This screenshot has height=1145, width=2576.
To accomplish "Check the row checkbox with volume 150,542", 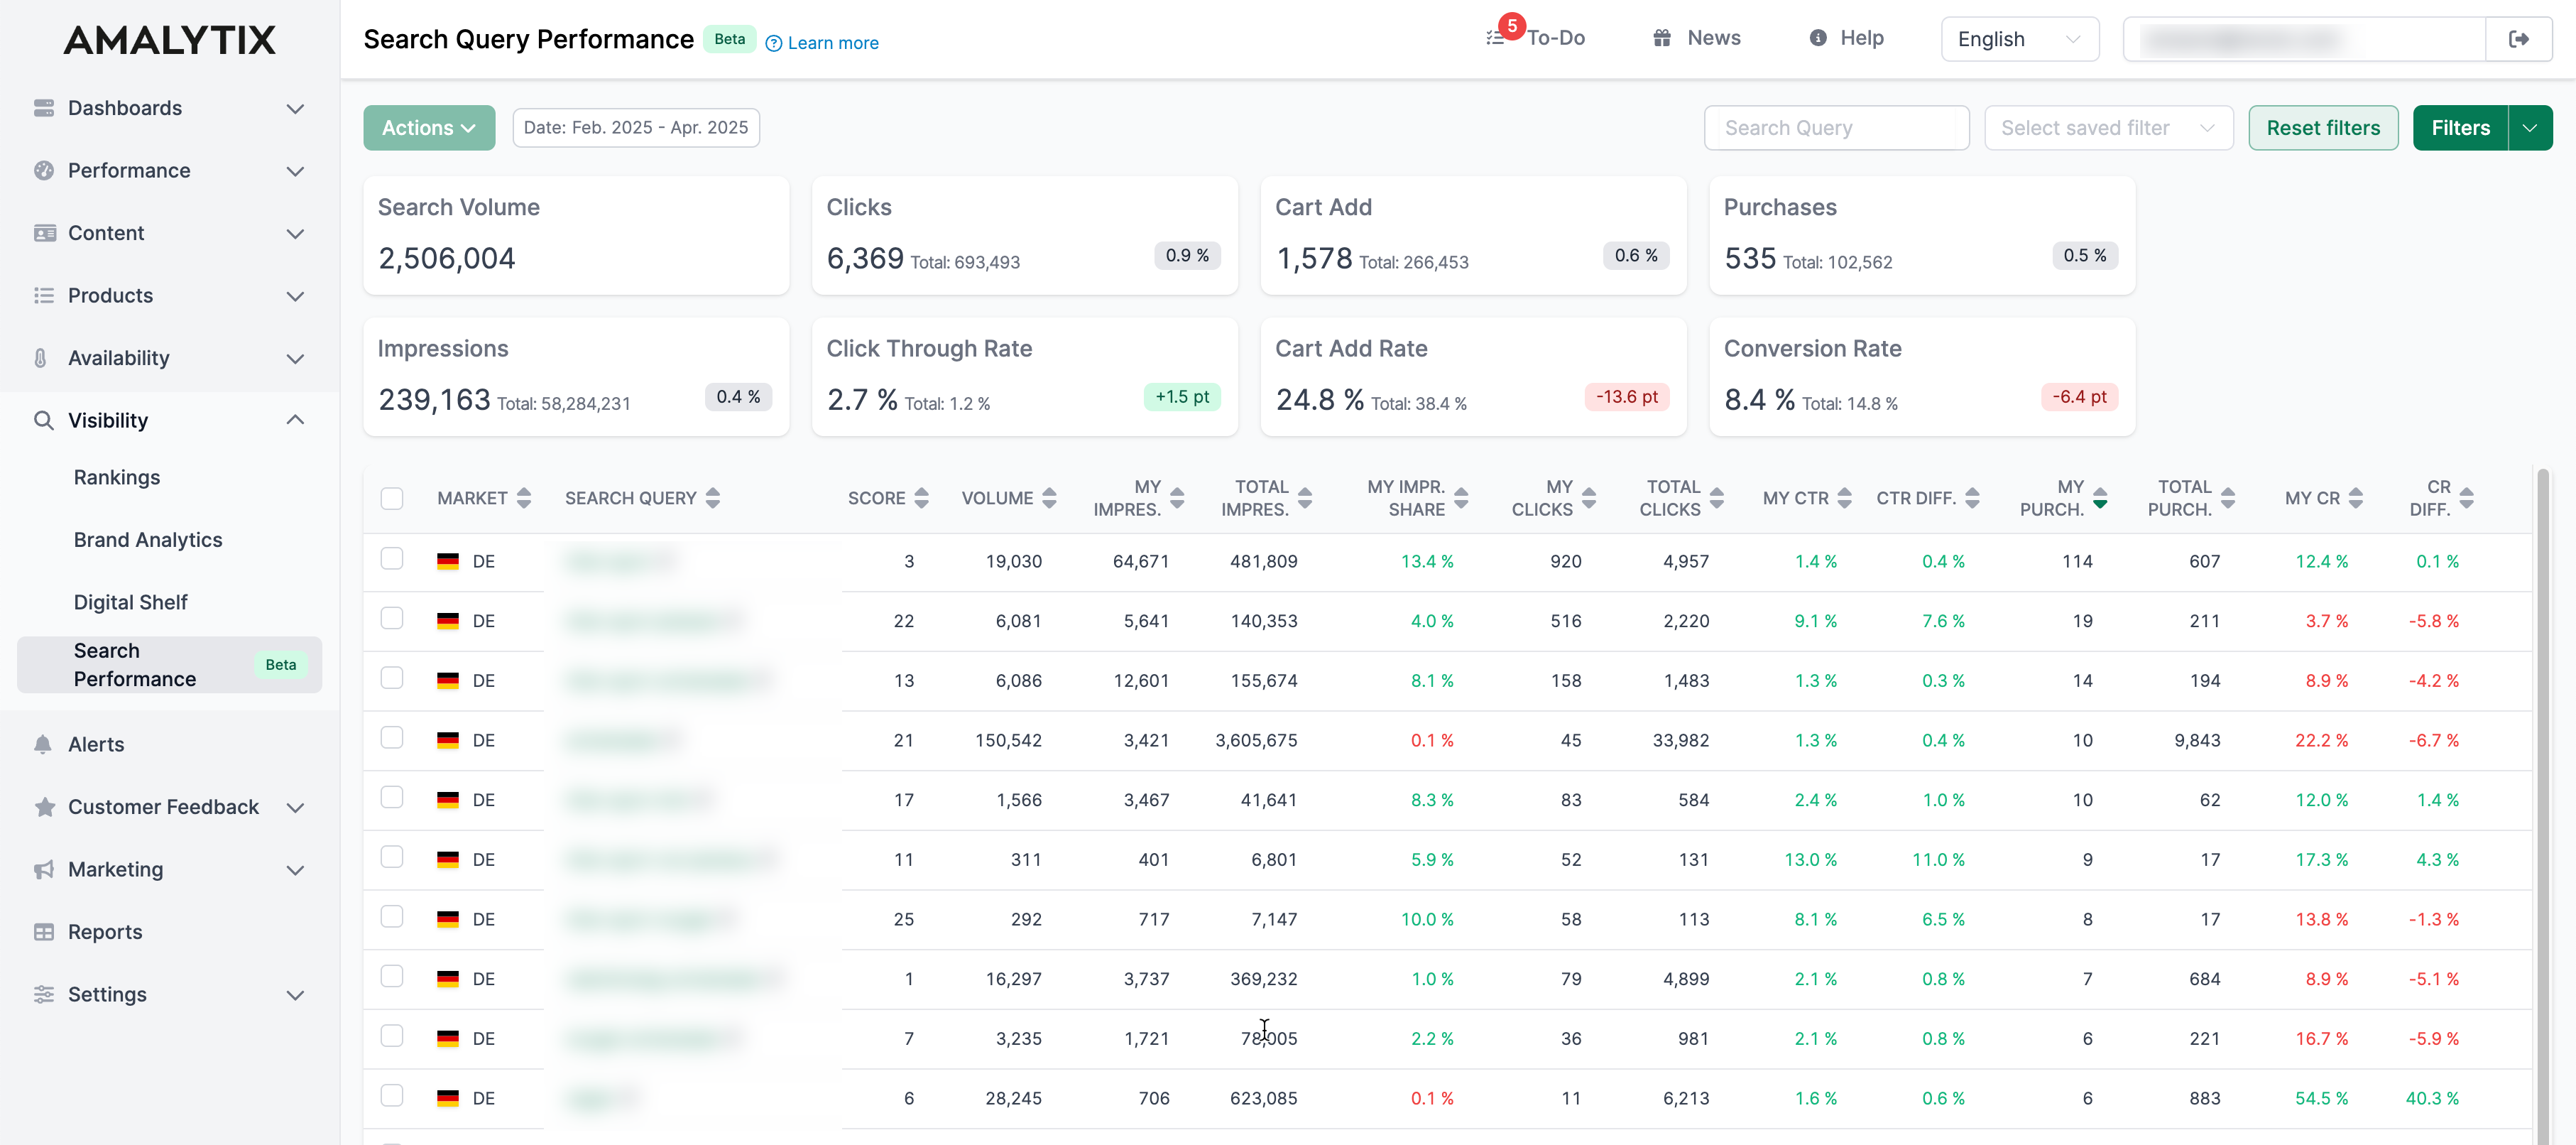I will coord(392,737).
